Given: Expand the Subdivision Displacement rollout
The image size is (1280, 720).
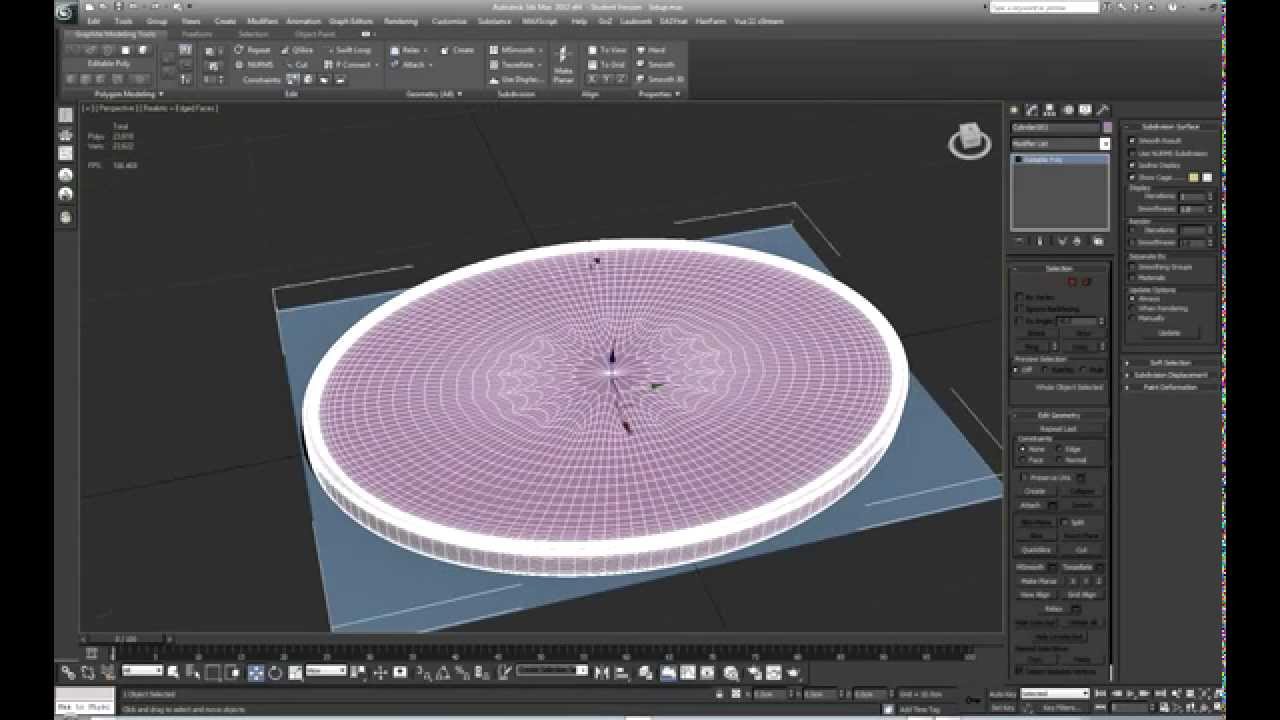Looking at the screenshot, I should pos(1170,375).
